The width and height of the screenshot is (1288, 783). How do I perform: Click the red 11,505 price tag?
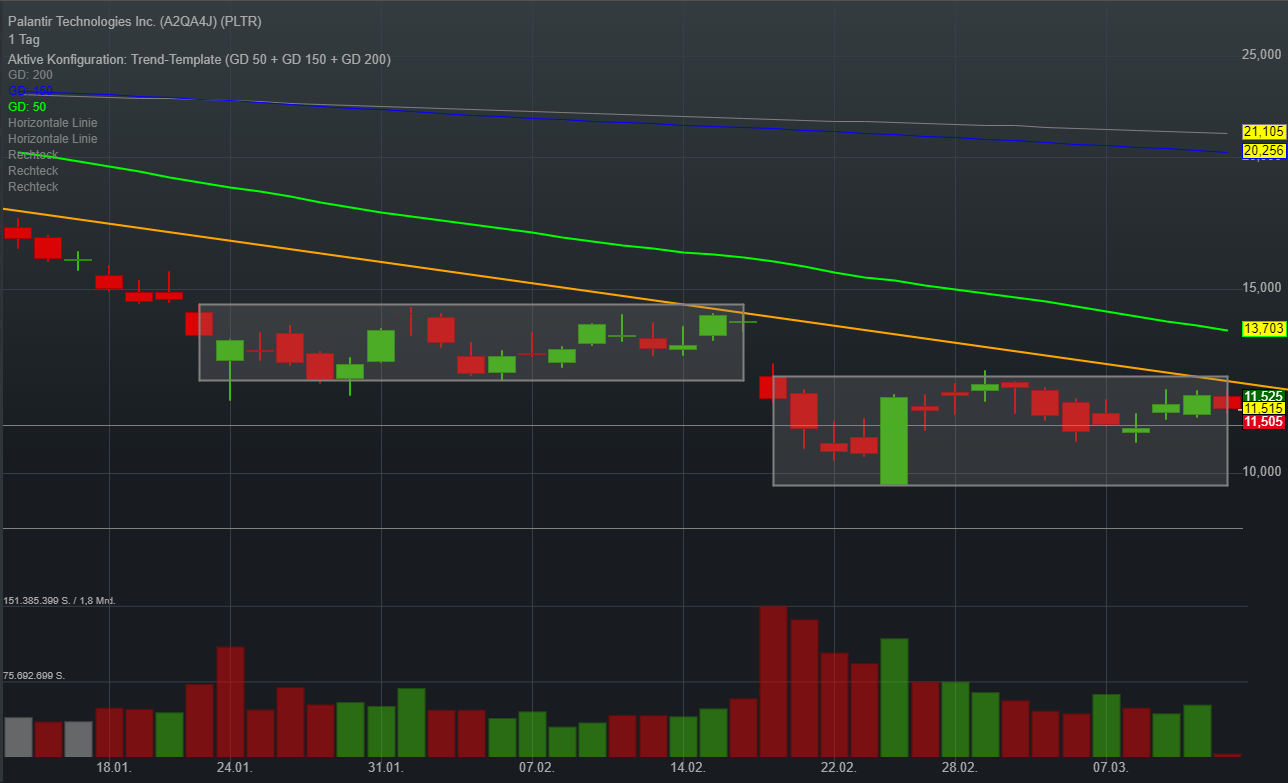[1263, 422]
